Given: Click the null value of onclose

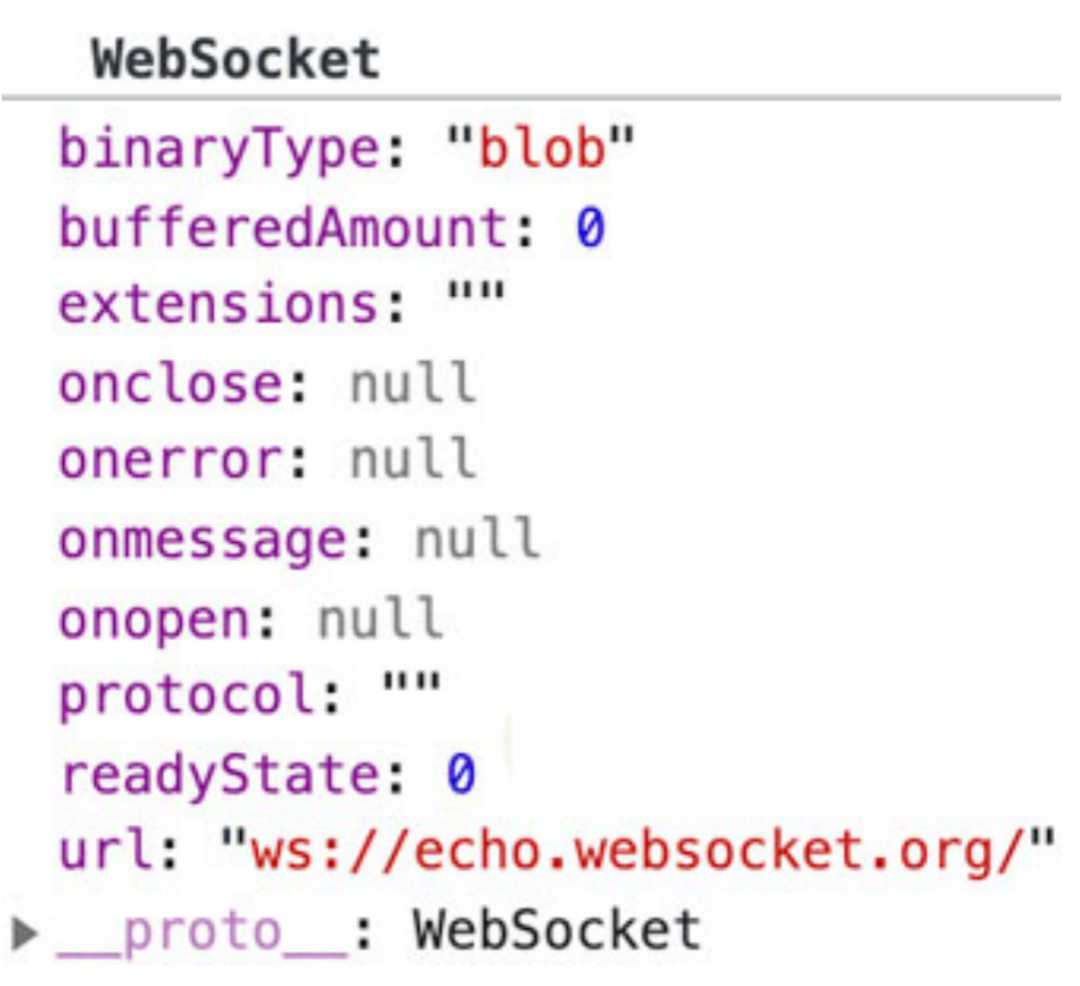Looking at the screenshot, I should click(x=412, y=383).
